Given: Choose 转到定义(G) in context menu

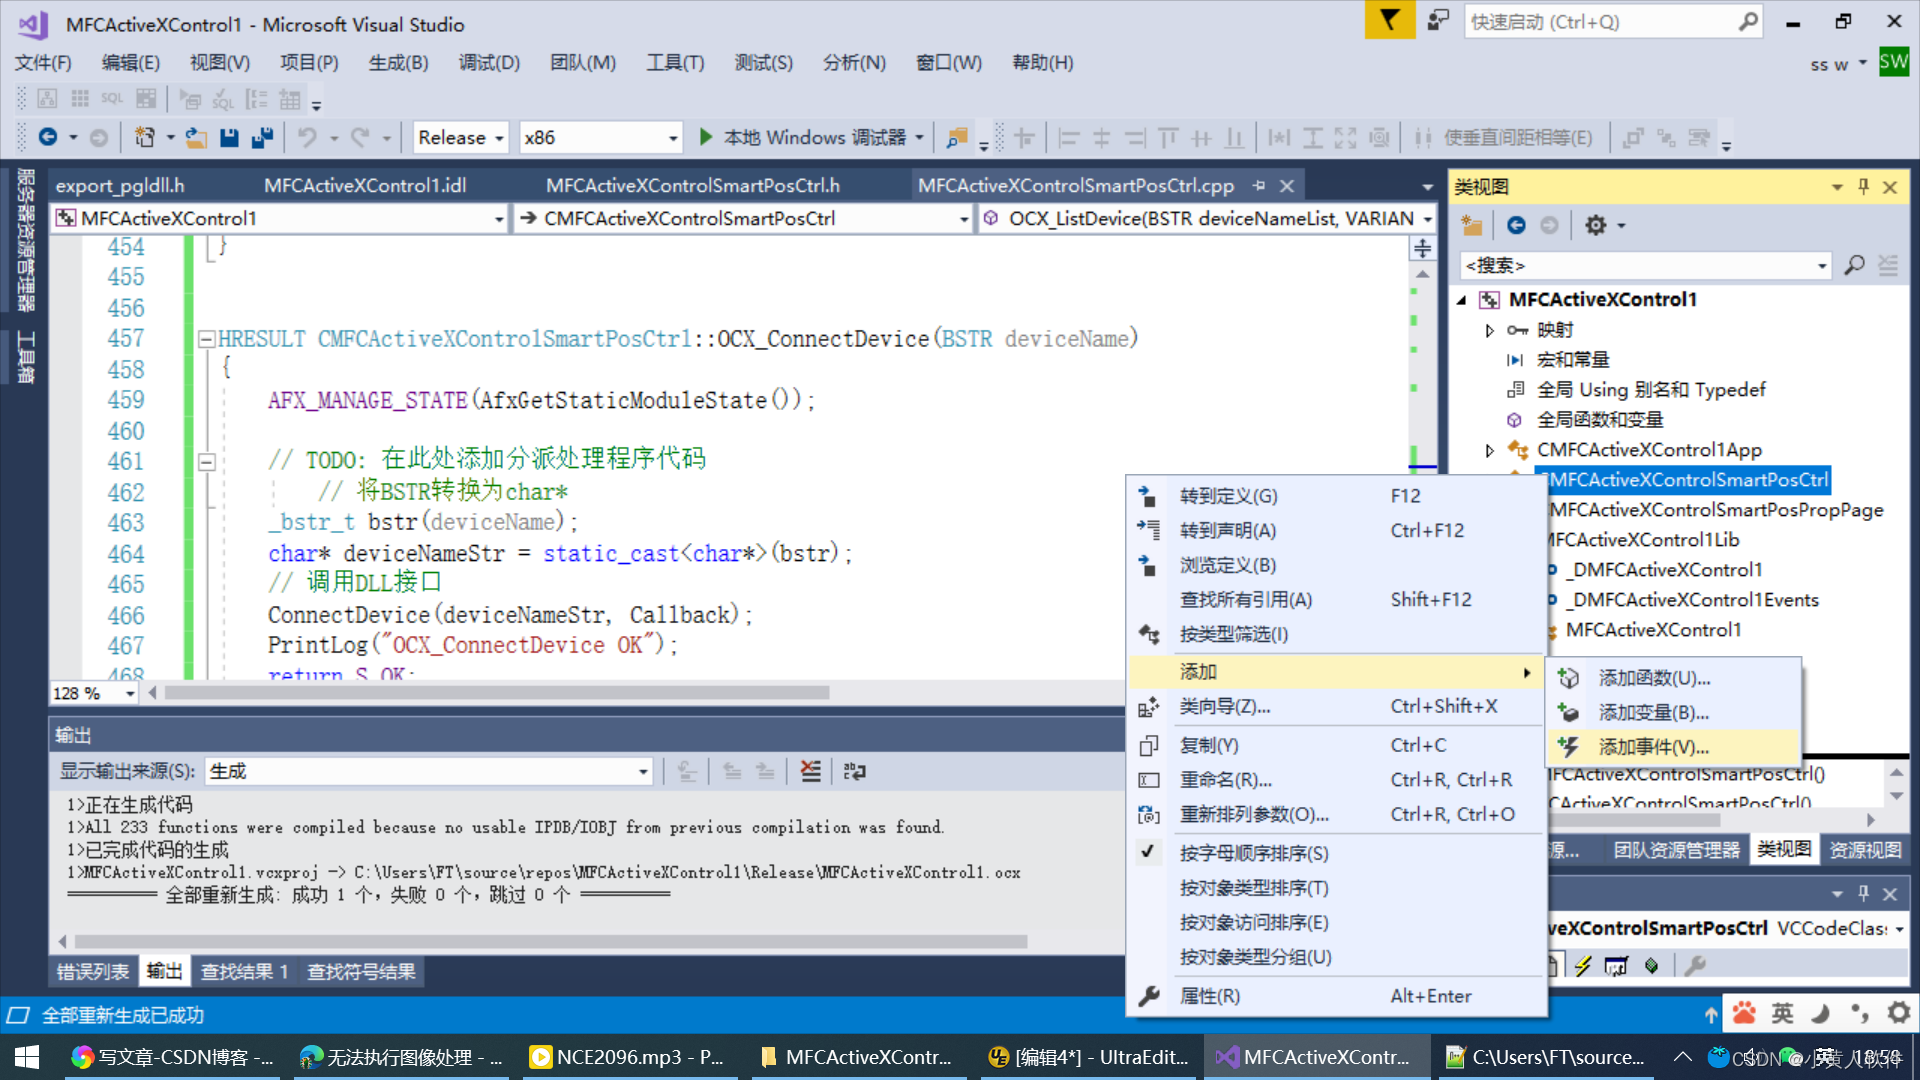Looking at the screenshot, I should click(x=1336, y=496).
